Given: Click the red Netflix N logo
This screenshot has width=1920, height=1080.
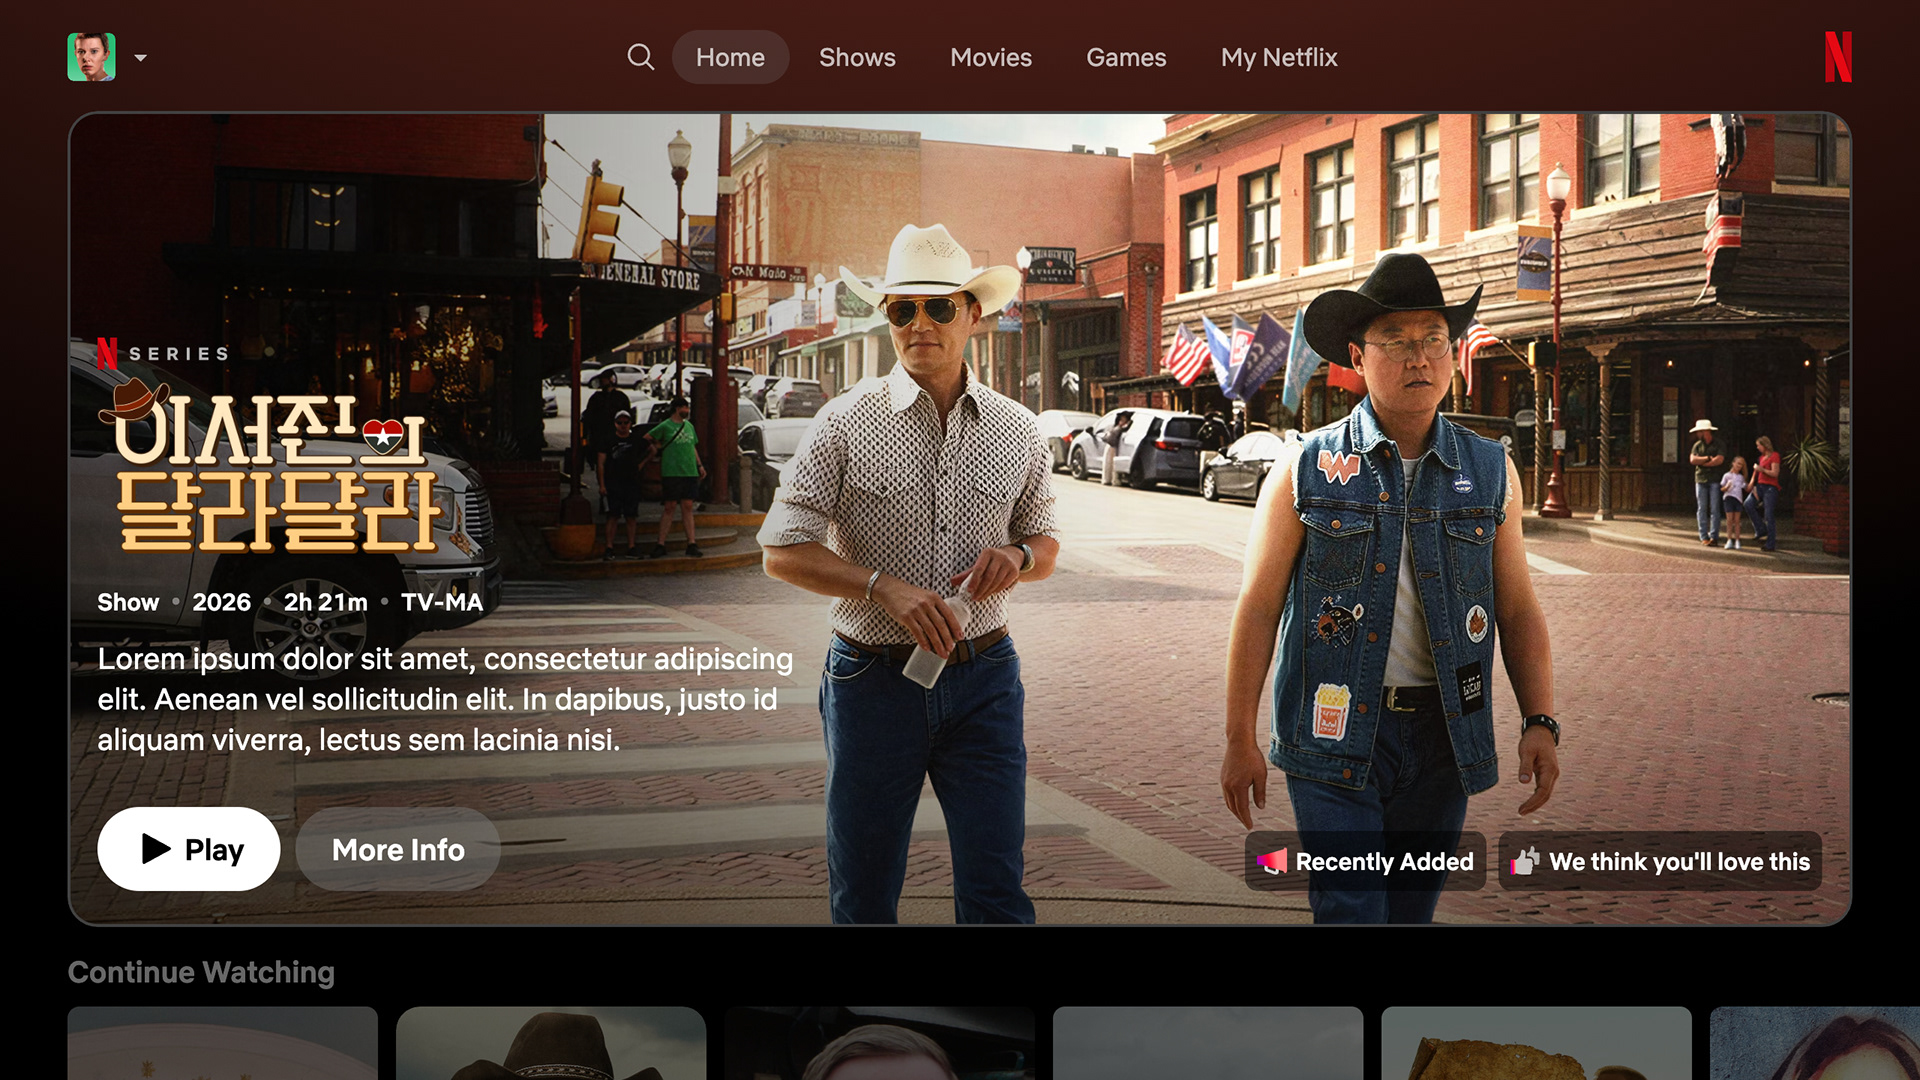Looking at the screenshot, I should pos(1837,57).
